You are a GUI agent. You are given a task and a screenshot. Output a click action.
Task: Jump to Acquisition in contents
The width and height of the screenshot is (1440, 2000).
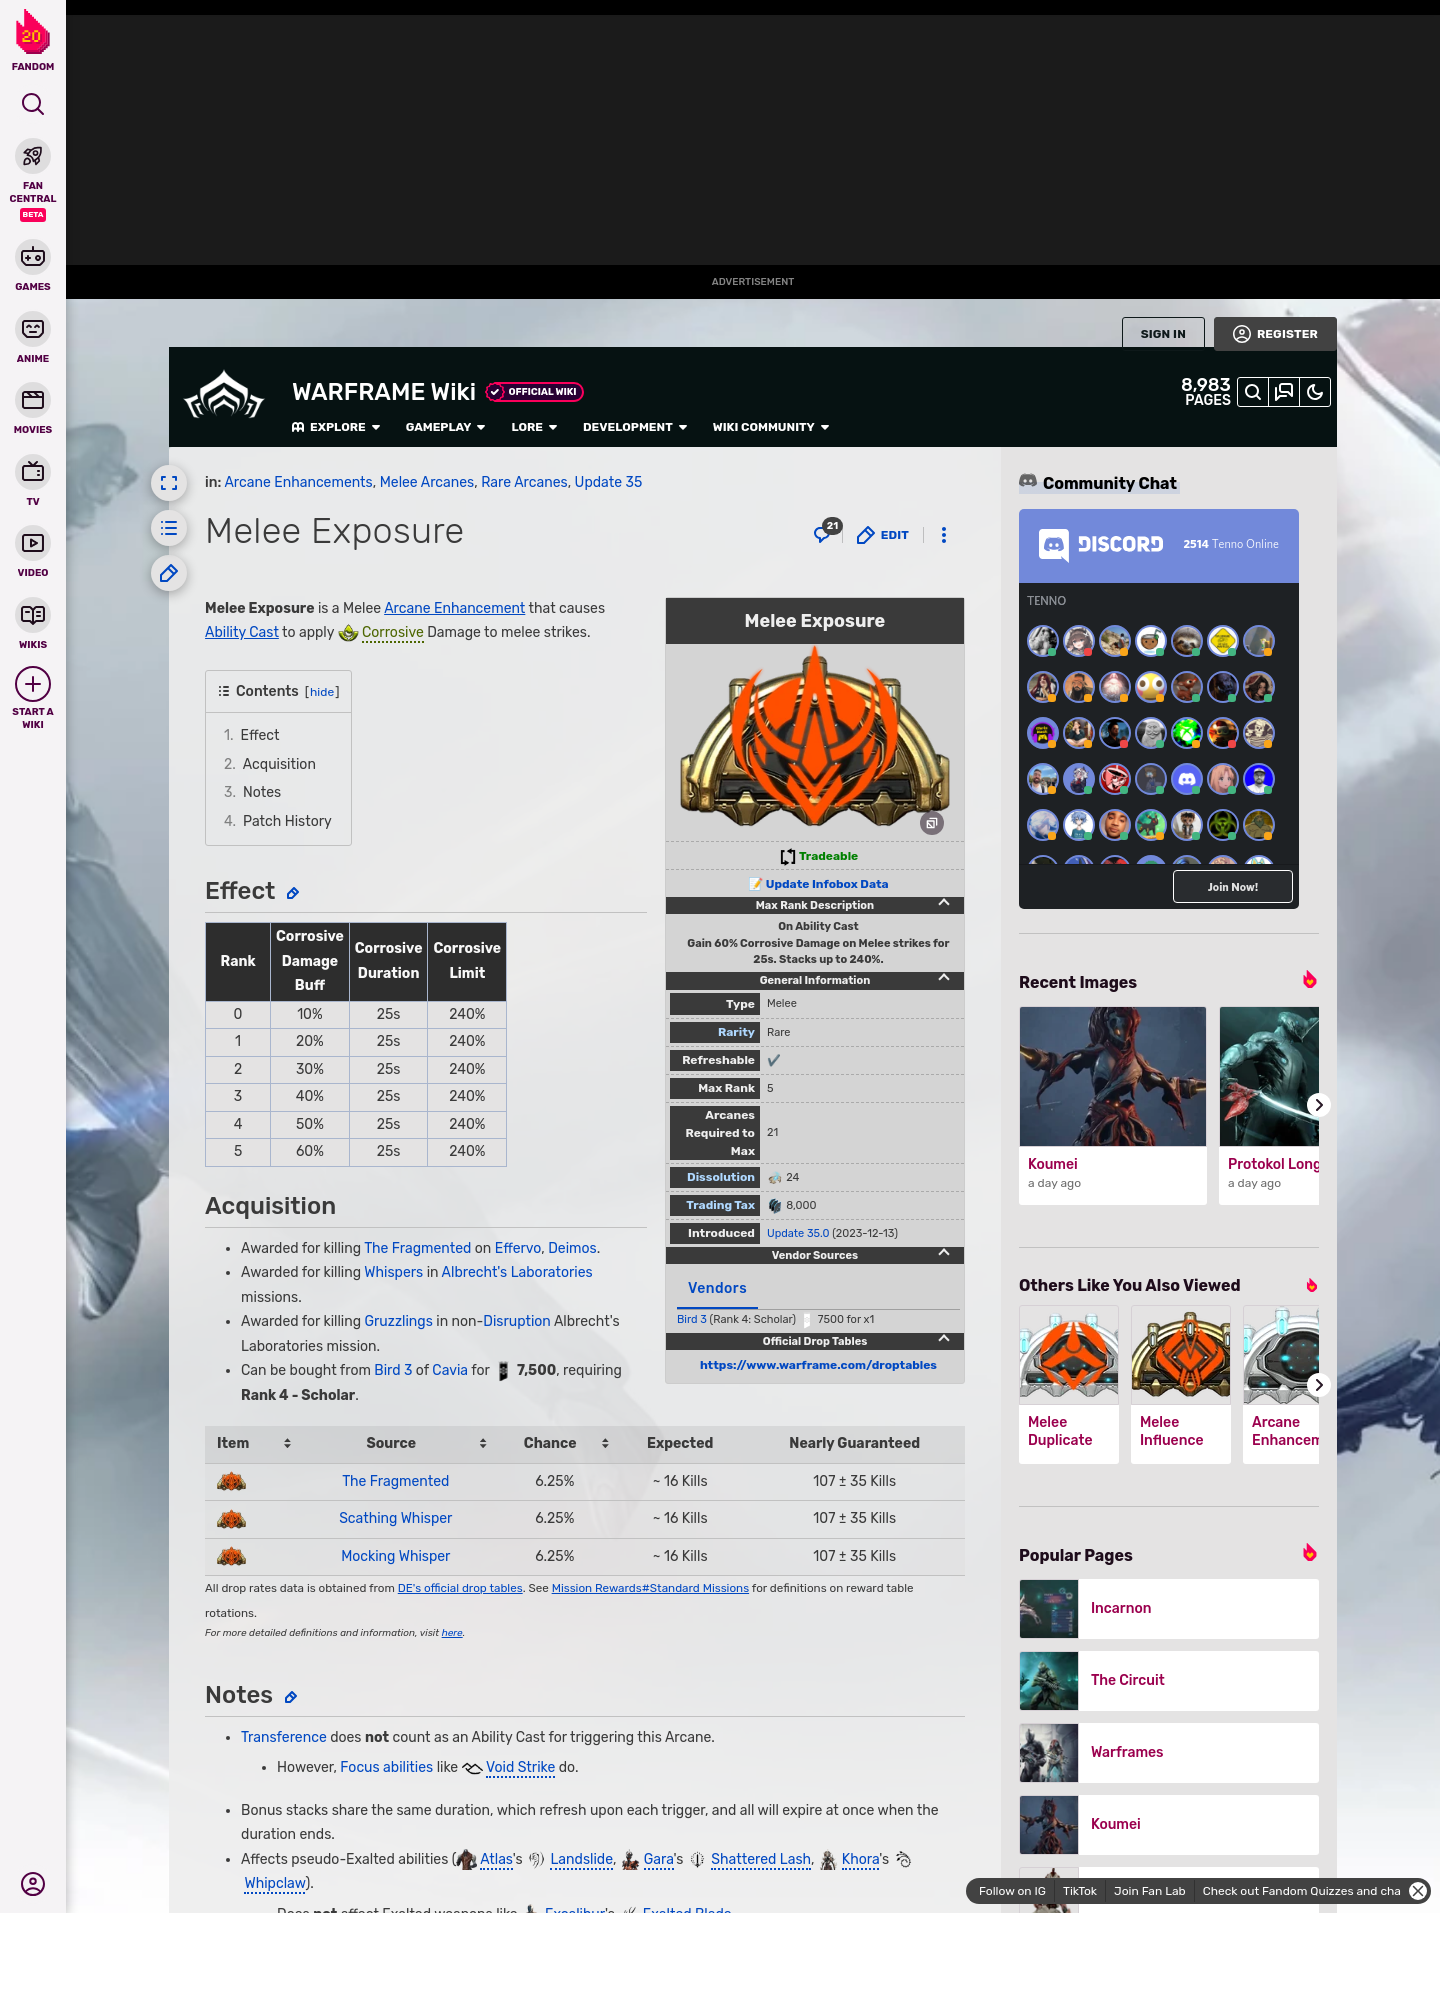(279, 764)
